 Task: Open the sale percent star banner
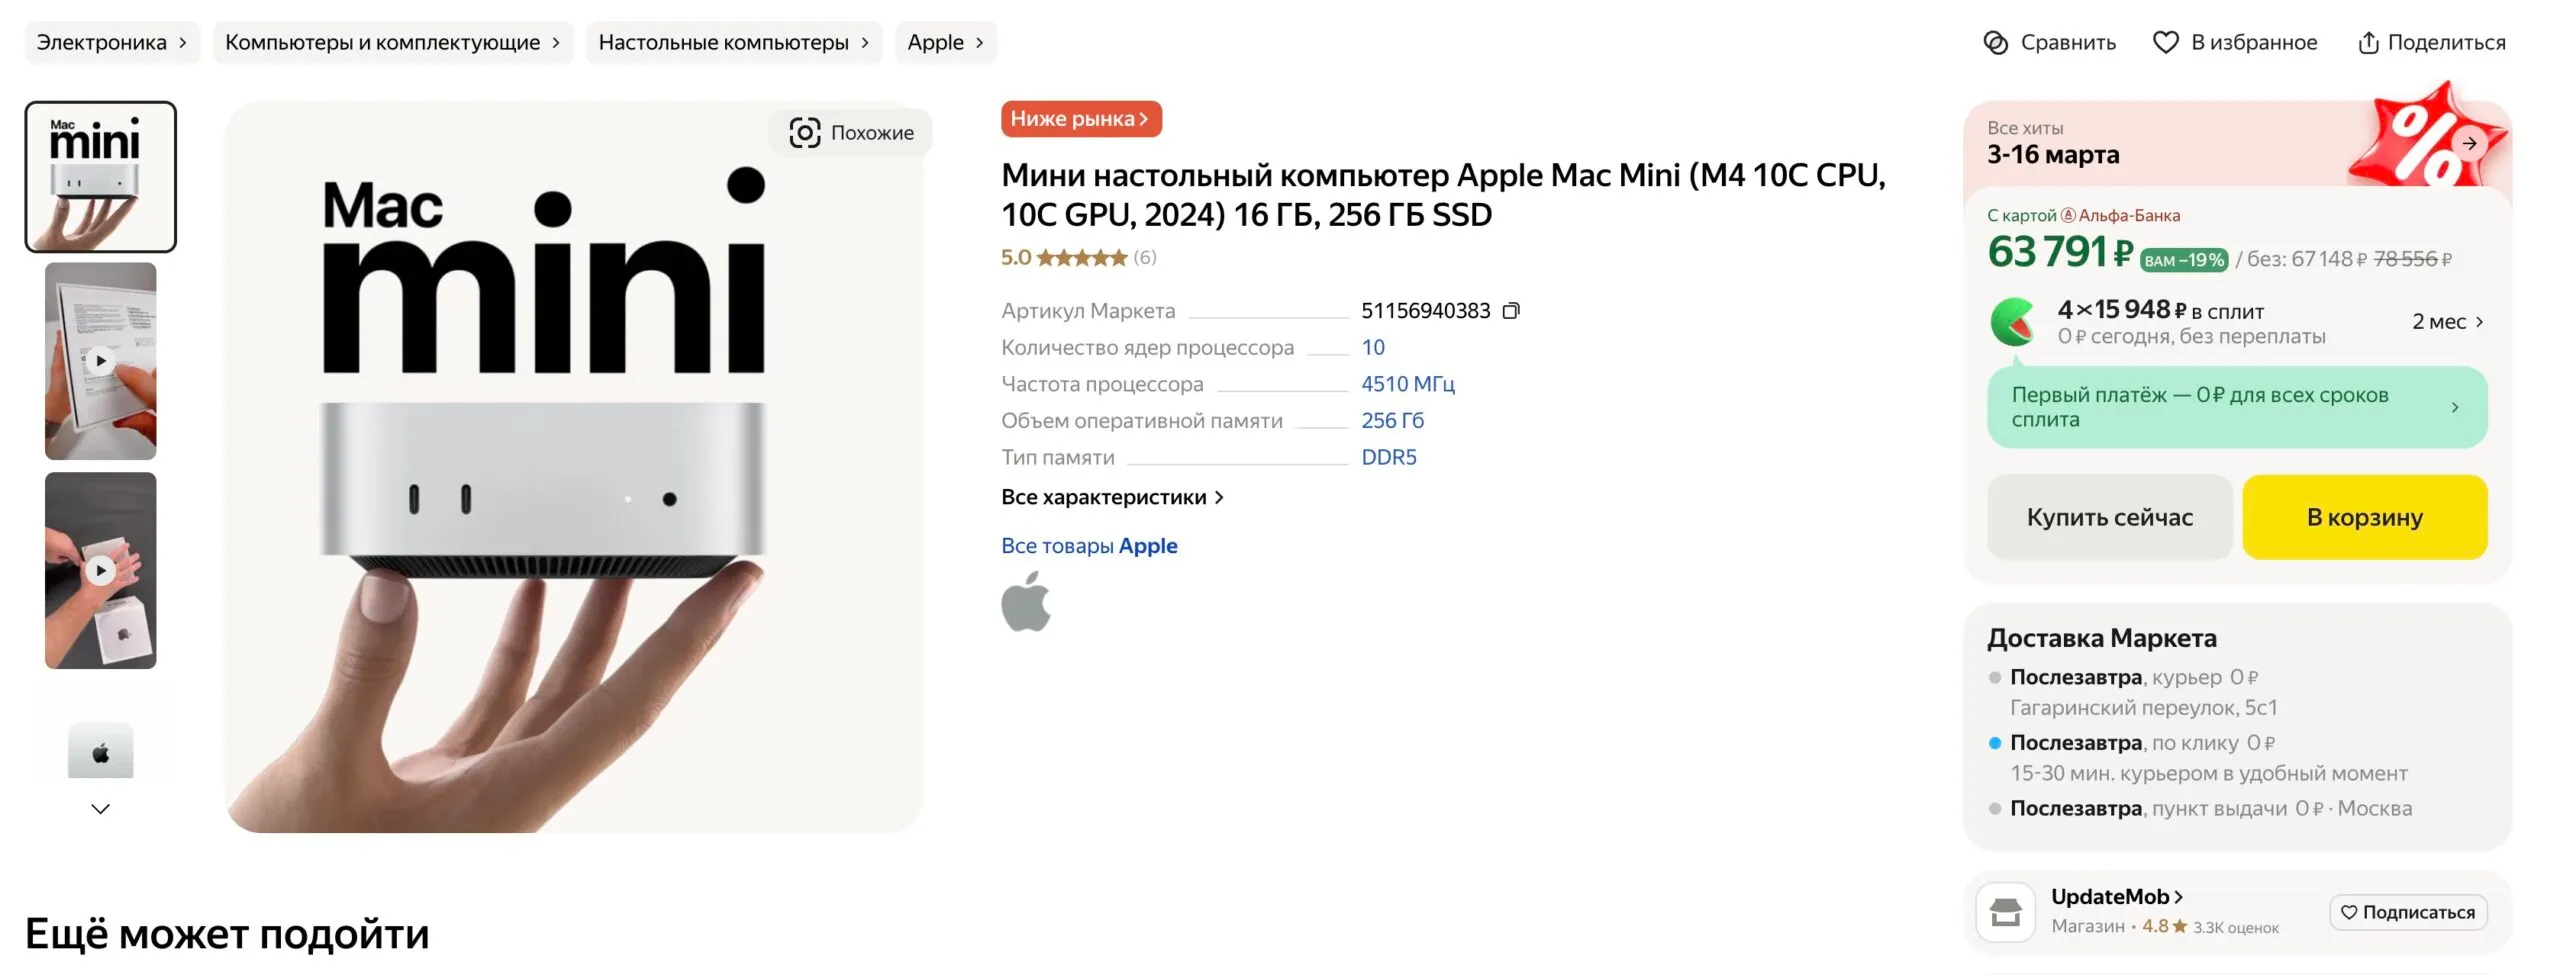click(x=2428, y=140)
